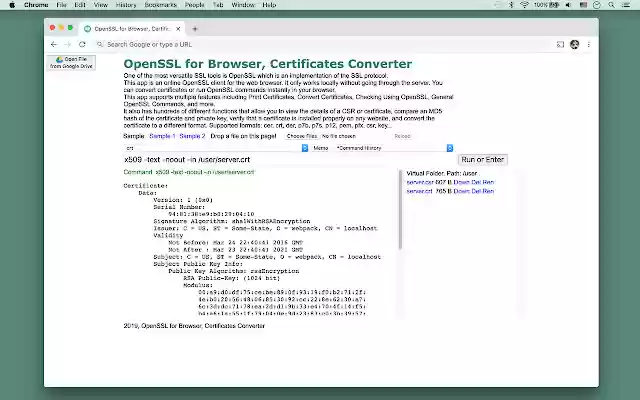Image resolution: width=640 pixels, height=400 pixels.
Task: Open the Tab menu
Action: [218, 5]
